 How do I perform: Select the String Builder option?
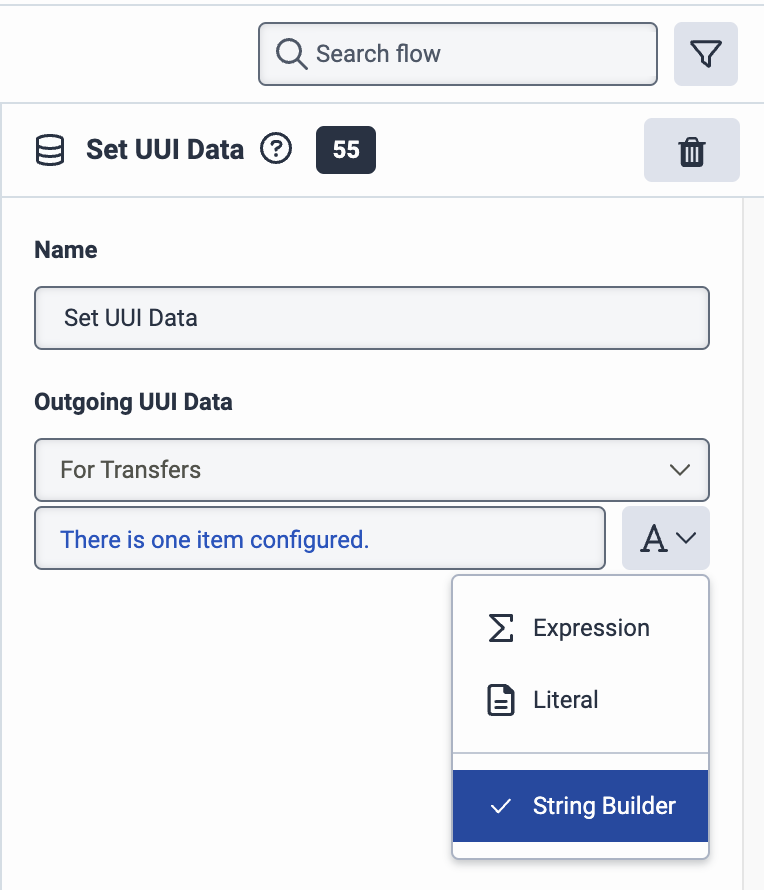click(x=604, y=806)
